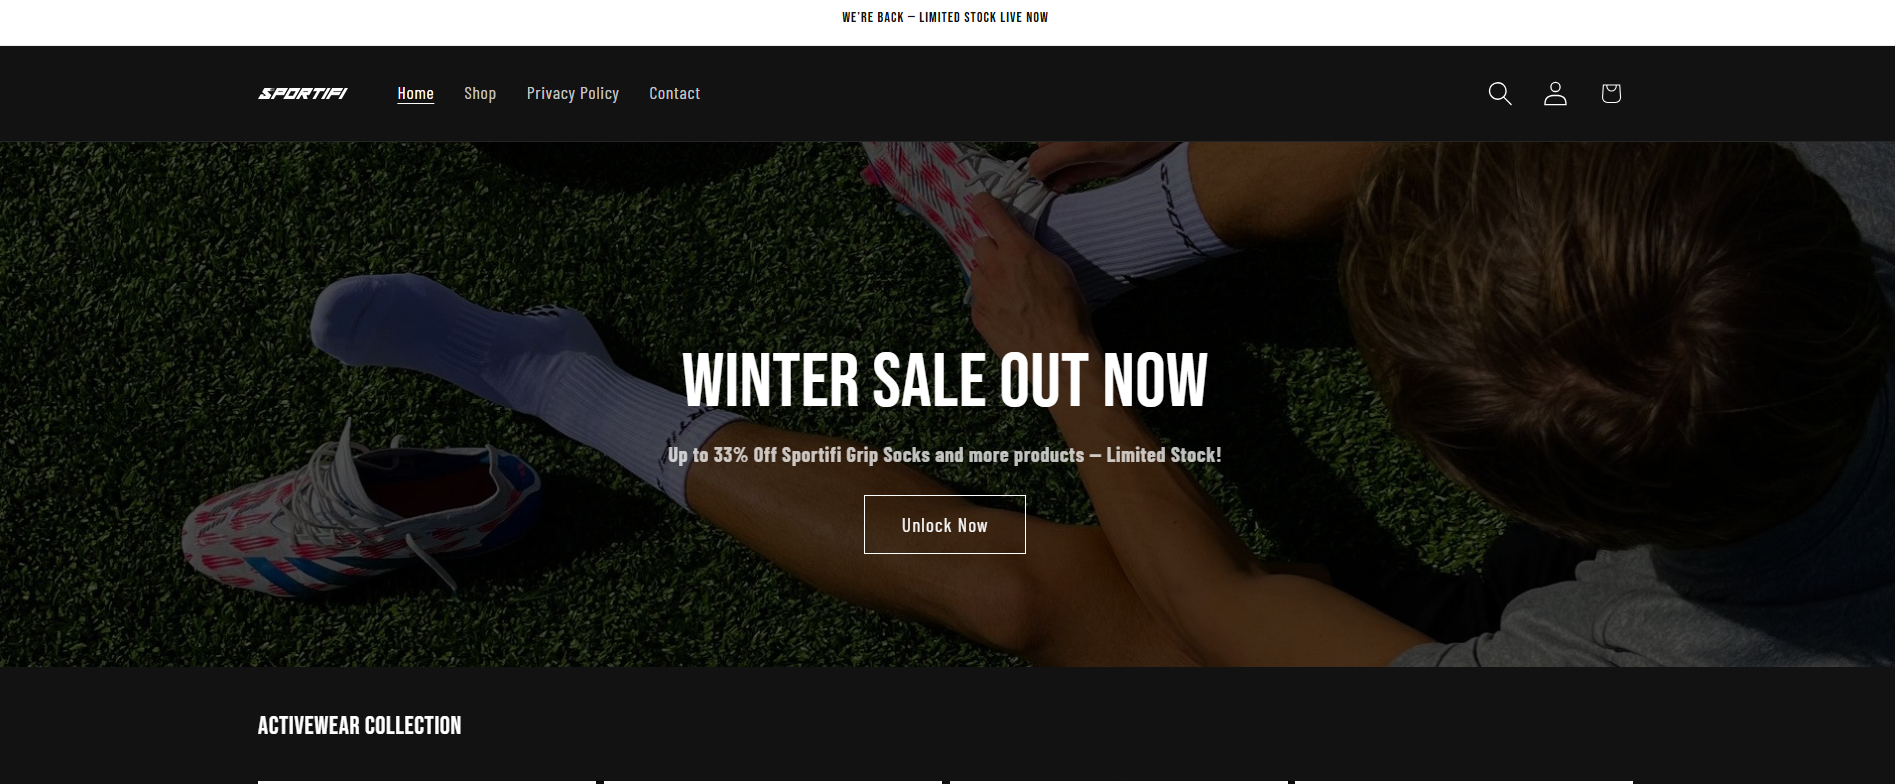
Task: Go to the Home menu item
Action: point(415,93)
